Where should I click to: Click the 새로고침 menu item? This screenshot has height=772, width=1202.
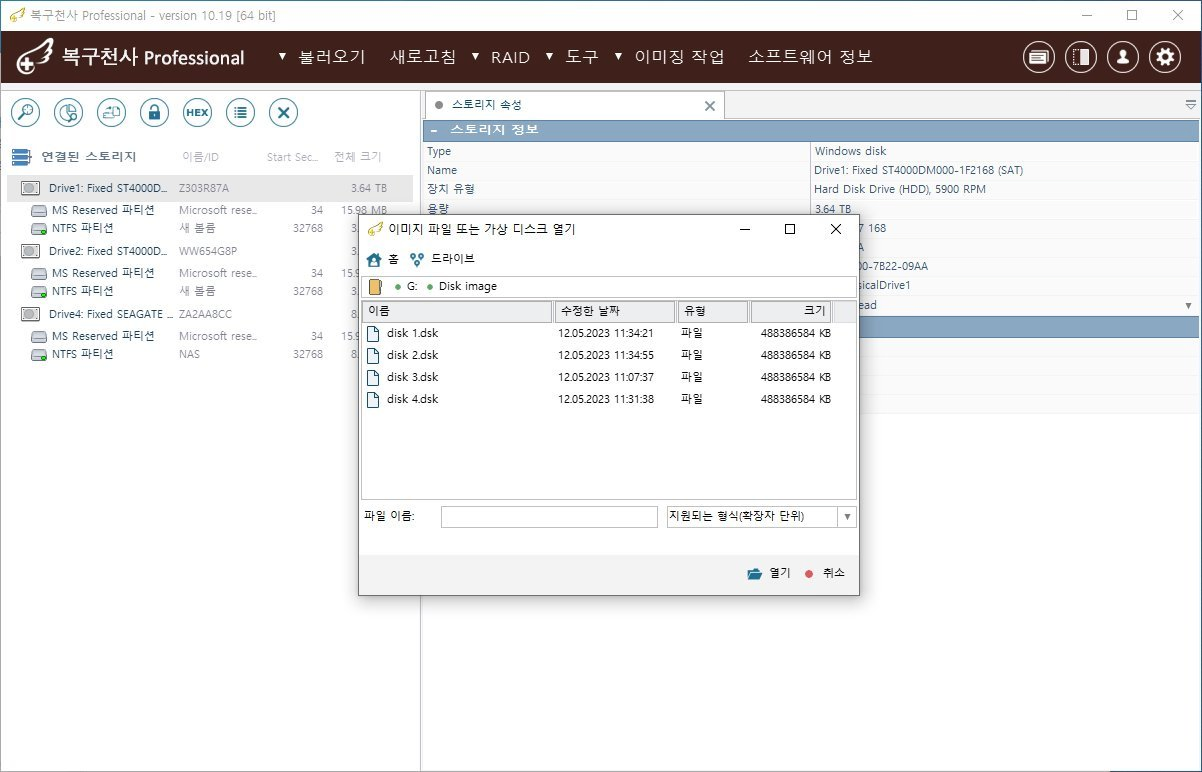click(423, 57)
